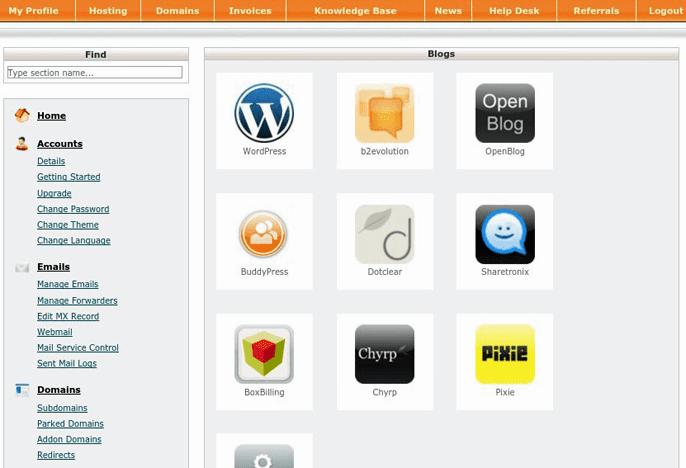Open the Subdomains link
Screen dimensions: 686x468
point(62,408)
